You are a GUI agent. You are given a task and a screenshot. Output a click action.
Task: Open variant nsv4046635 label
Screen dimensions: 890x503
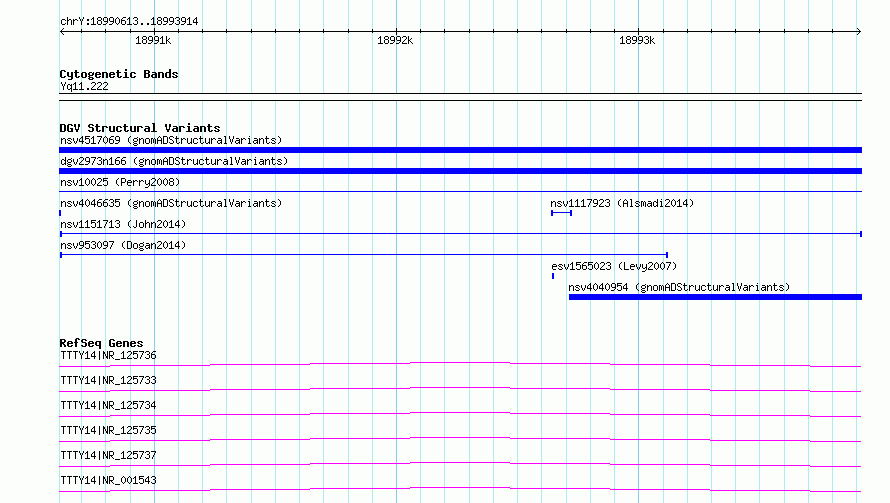pos(171,203)
